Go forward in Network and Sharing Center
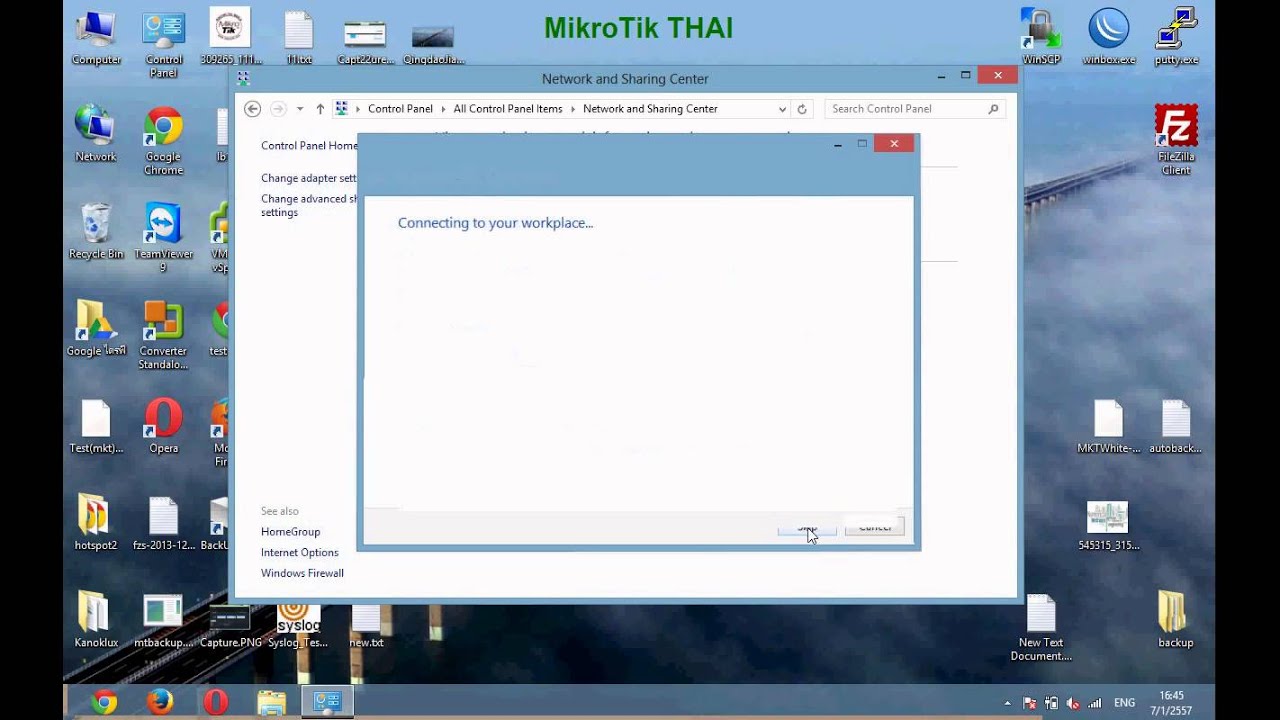The width and height of the screenshot is (1280, 720). [279, 109]
